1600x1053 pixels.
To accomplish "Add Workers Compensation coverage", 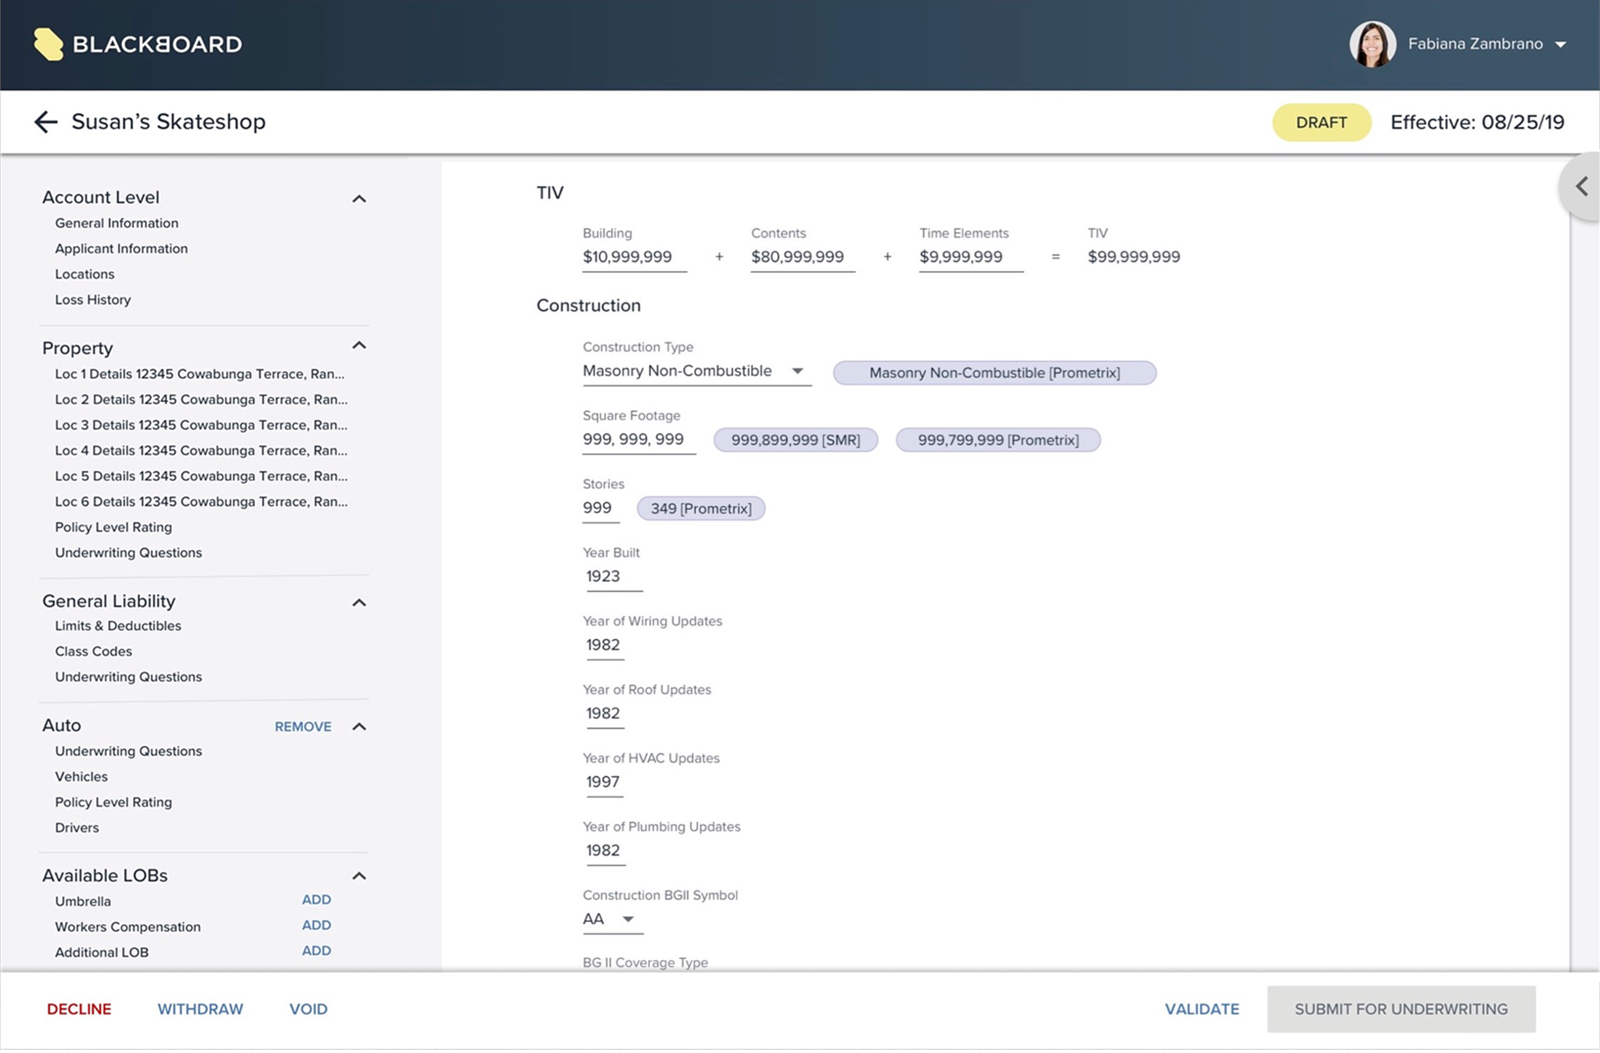I will pos(316,925).
